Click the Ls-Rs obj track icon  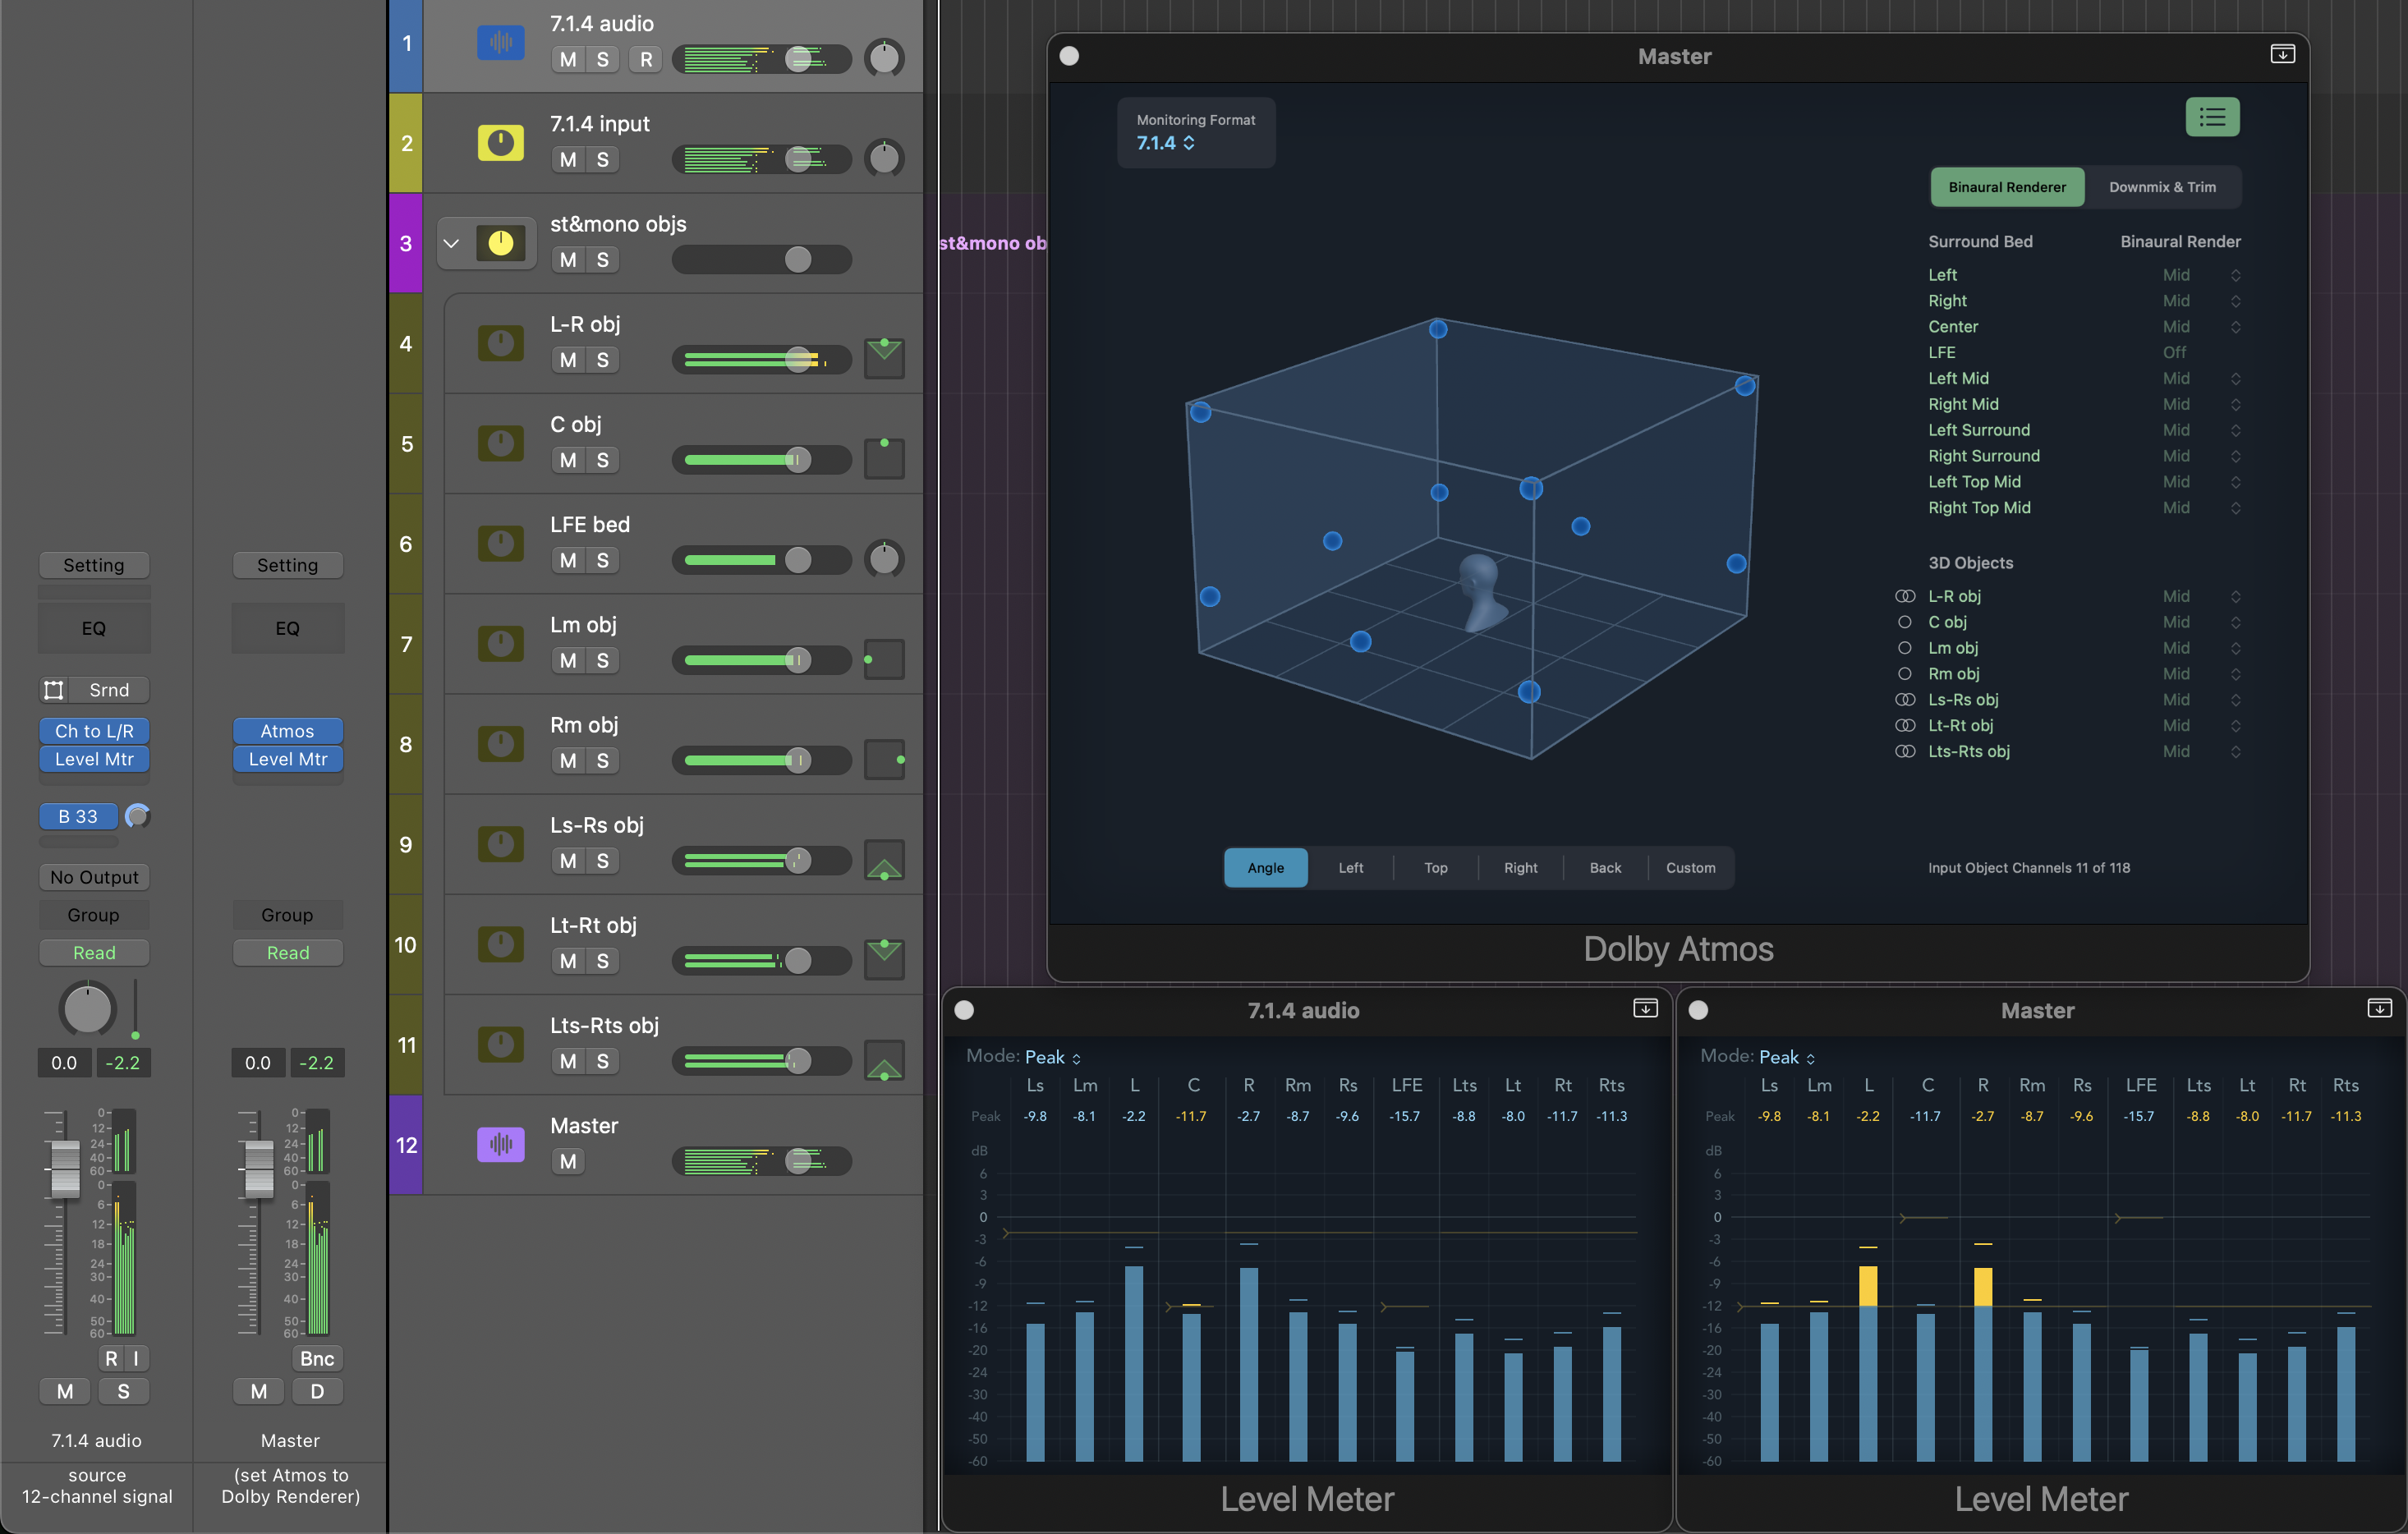(501, 843)
